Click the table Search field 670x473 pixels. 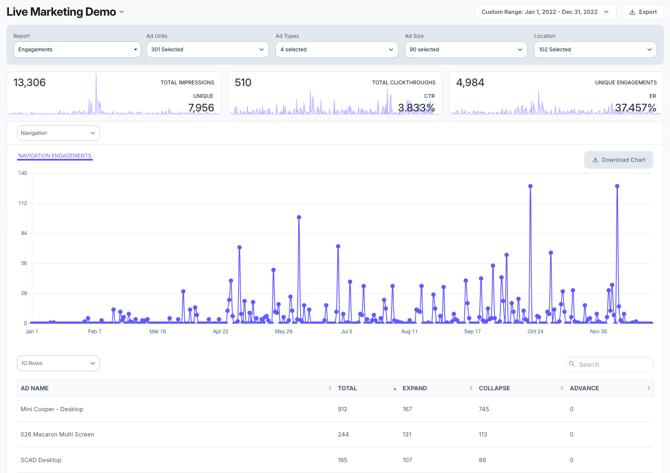[610, 364]
